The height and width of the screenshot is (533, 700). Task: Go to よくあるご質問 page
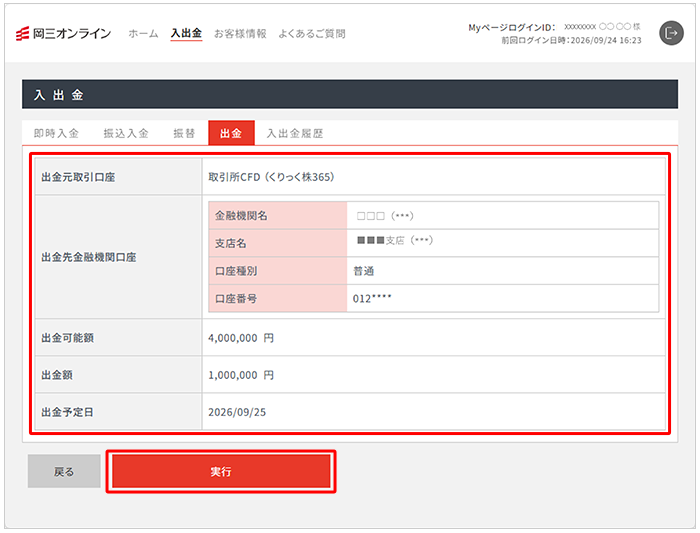[x=312, y=33]
